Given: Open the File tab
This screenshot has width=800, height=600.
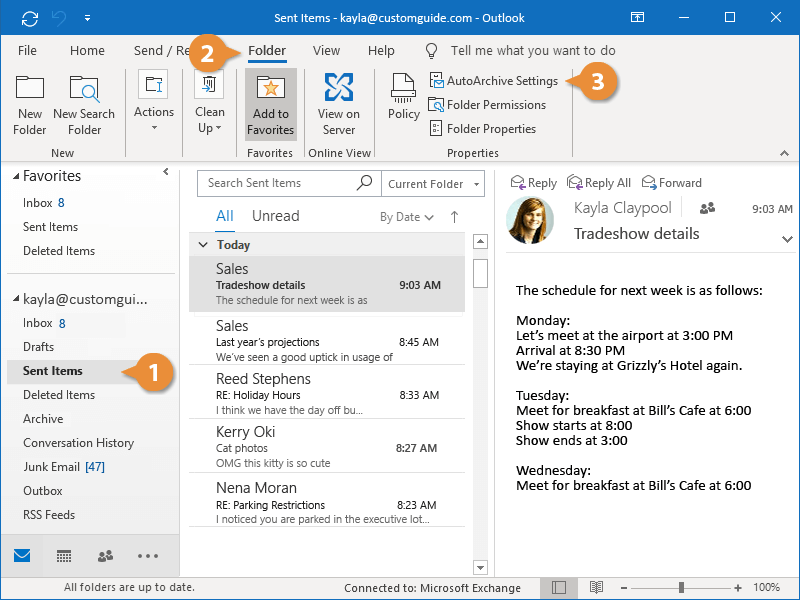Looking at the screenshot, I should click(27, 51).
